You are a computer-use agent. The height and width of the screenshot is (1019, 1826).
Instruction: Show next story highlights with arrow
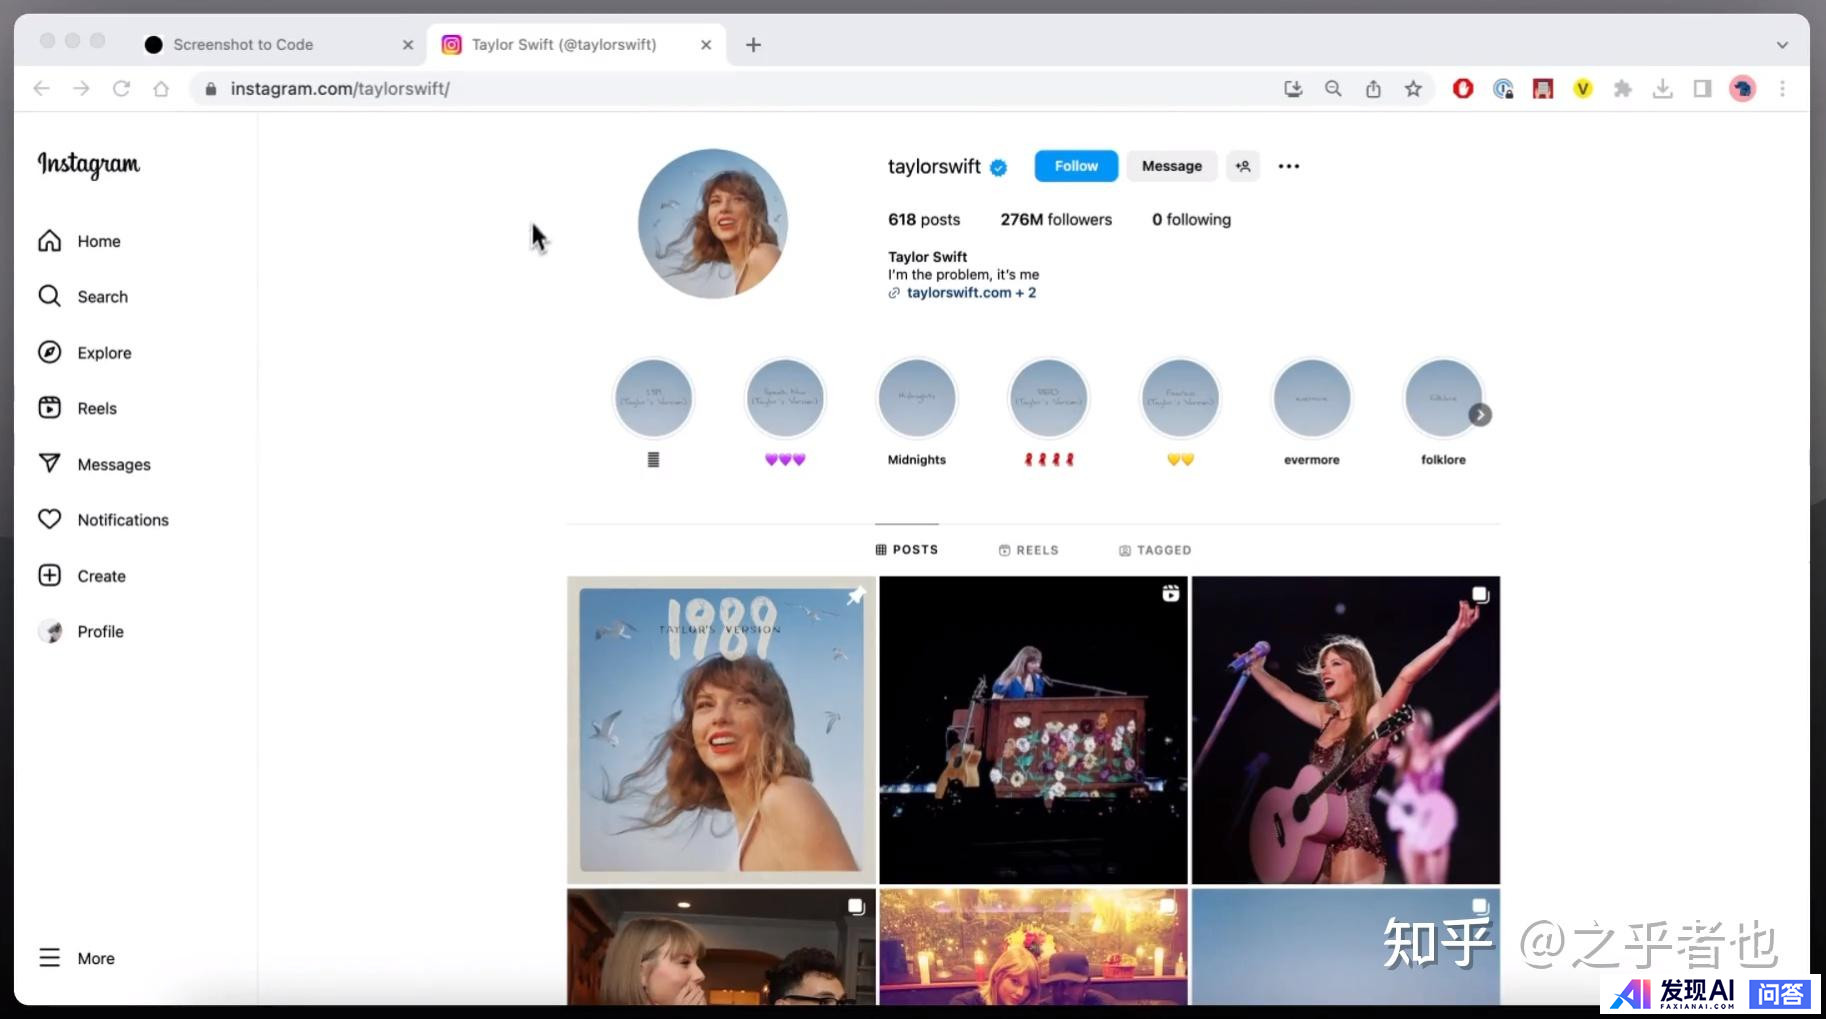click(1480, 415)
